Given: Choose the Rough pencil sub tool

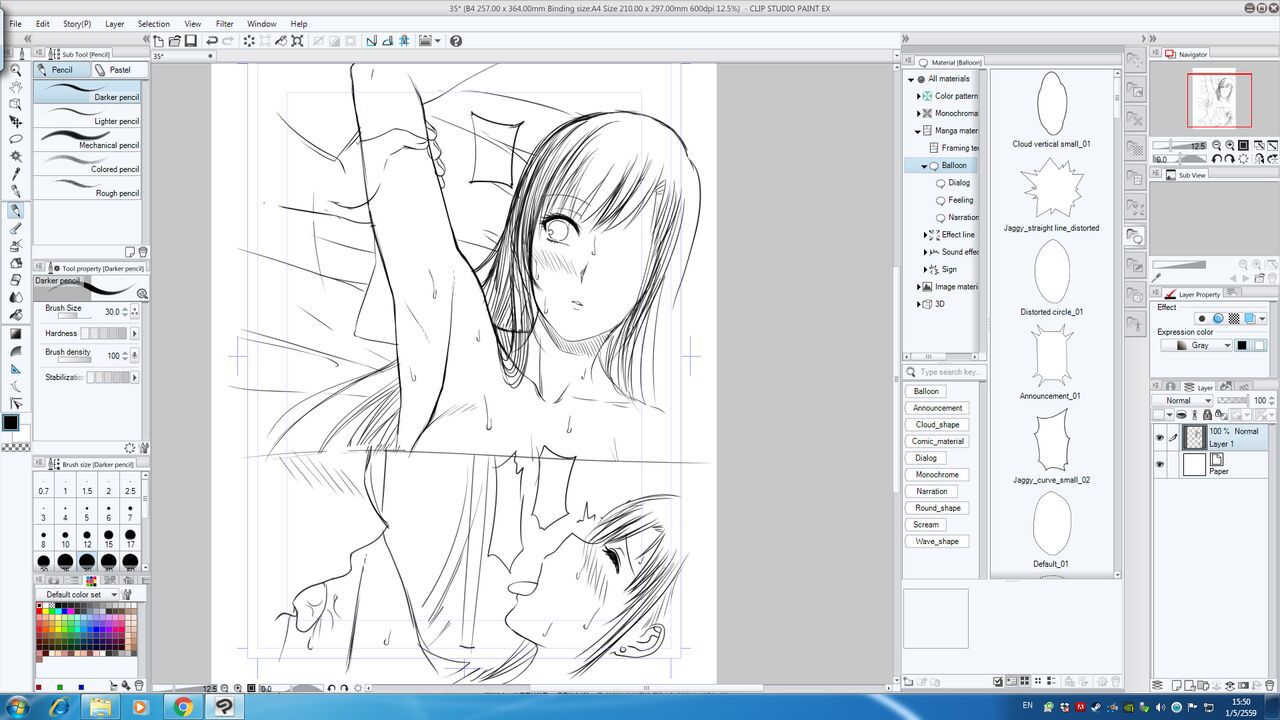Looking at the screenshot, I should click(x=87, y=188).
